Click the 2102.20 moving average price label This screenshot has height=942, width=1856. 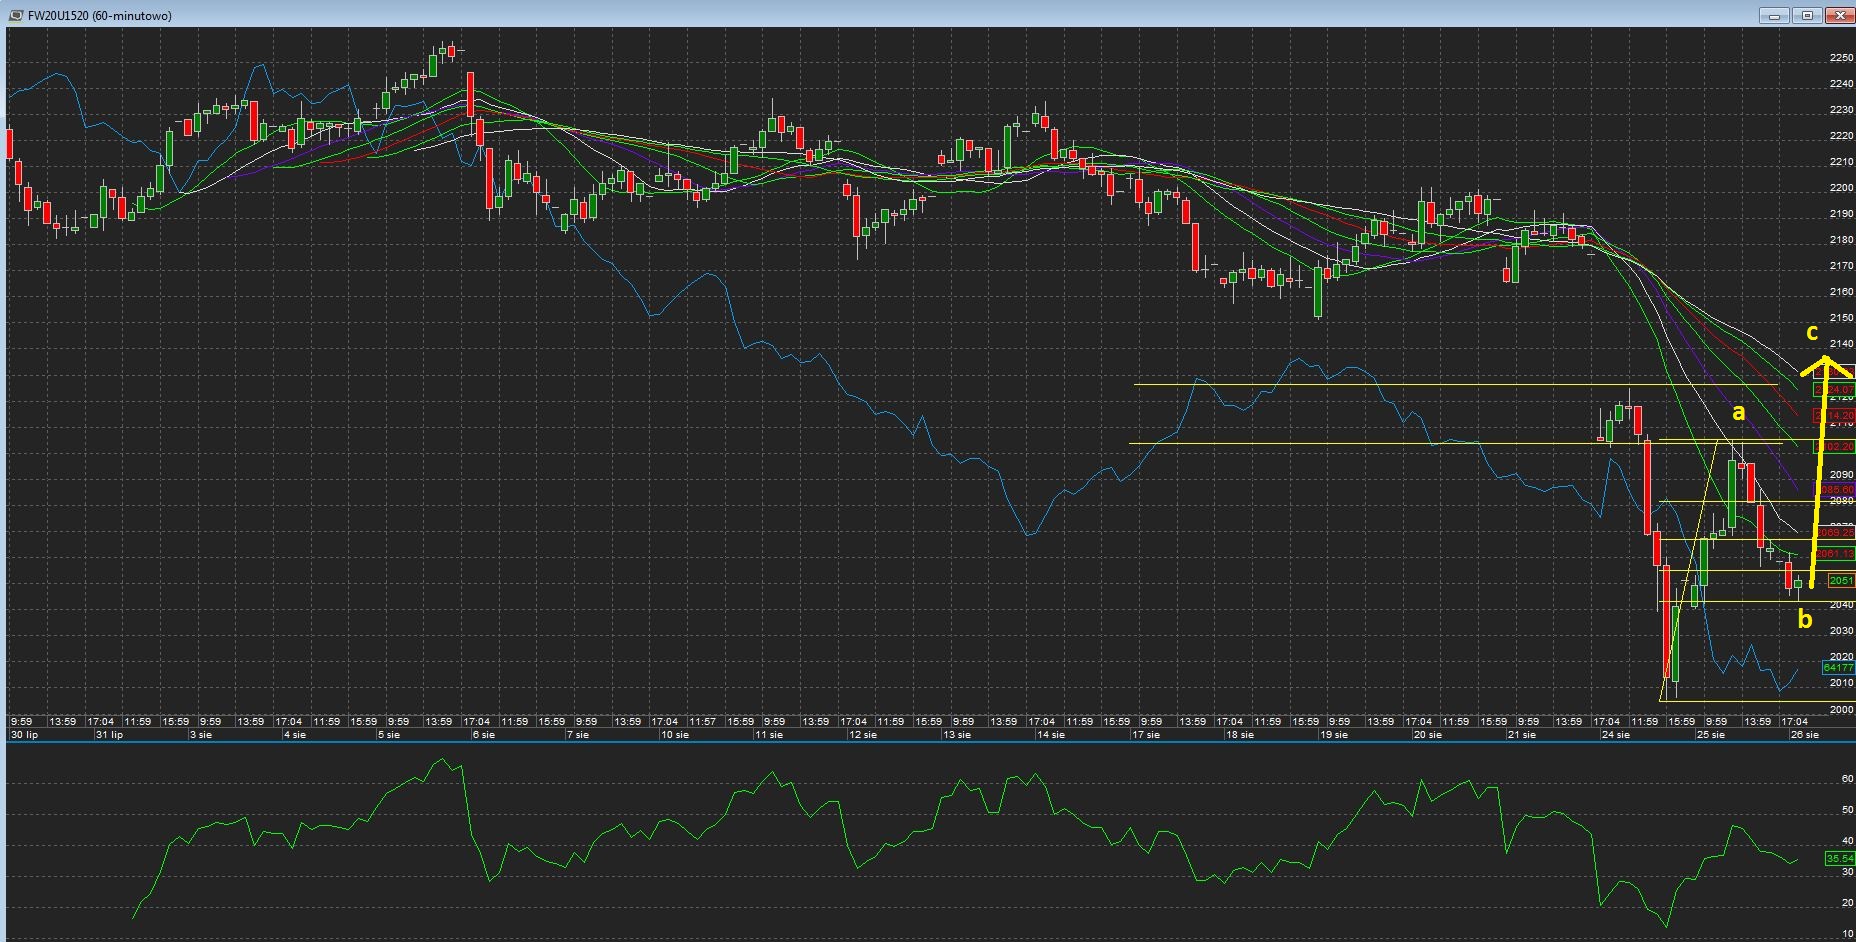point(1838,446)
